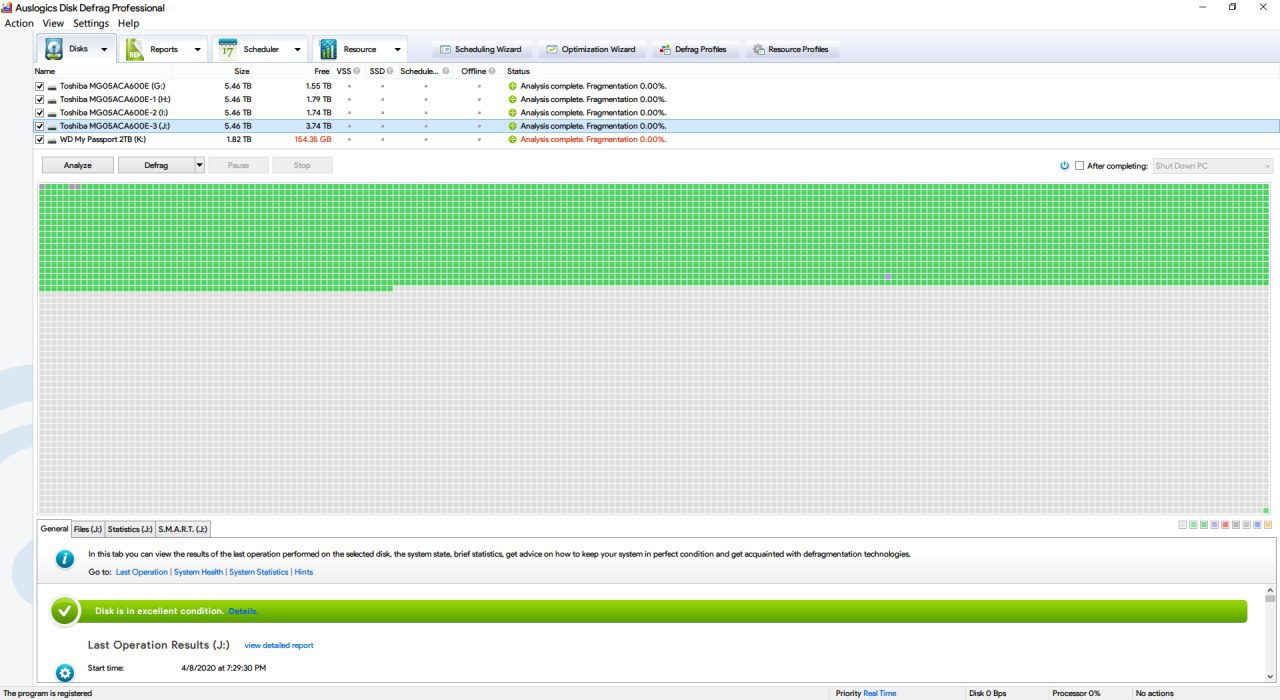This screenshot has width=1280, height=700.
Task: Uncheck WD My Passport 2TB (K:) disk
Action: pyautogui.click(x=39, y=140)
